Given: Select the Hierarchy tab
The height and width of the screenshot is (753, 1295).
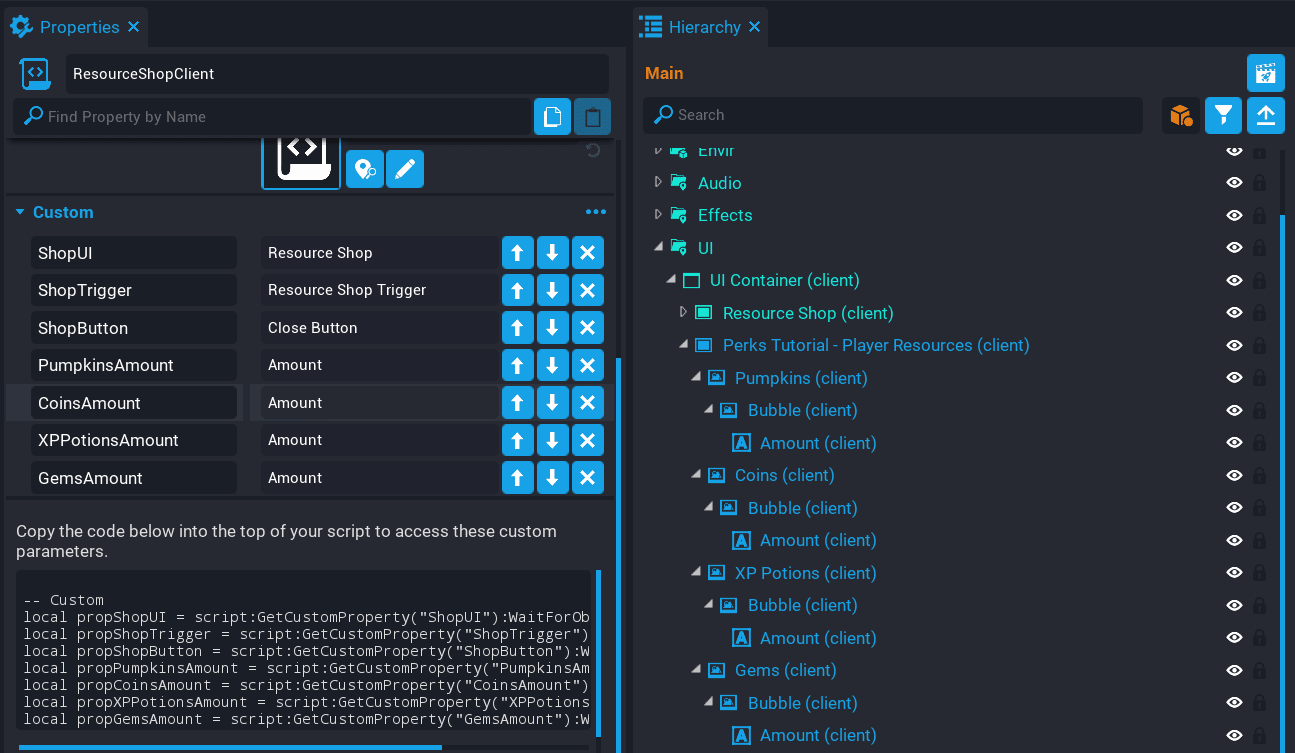Looking at the screenshot, I should click(x=703, y=27).
